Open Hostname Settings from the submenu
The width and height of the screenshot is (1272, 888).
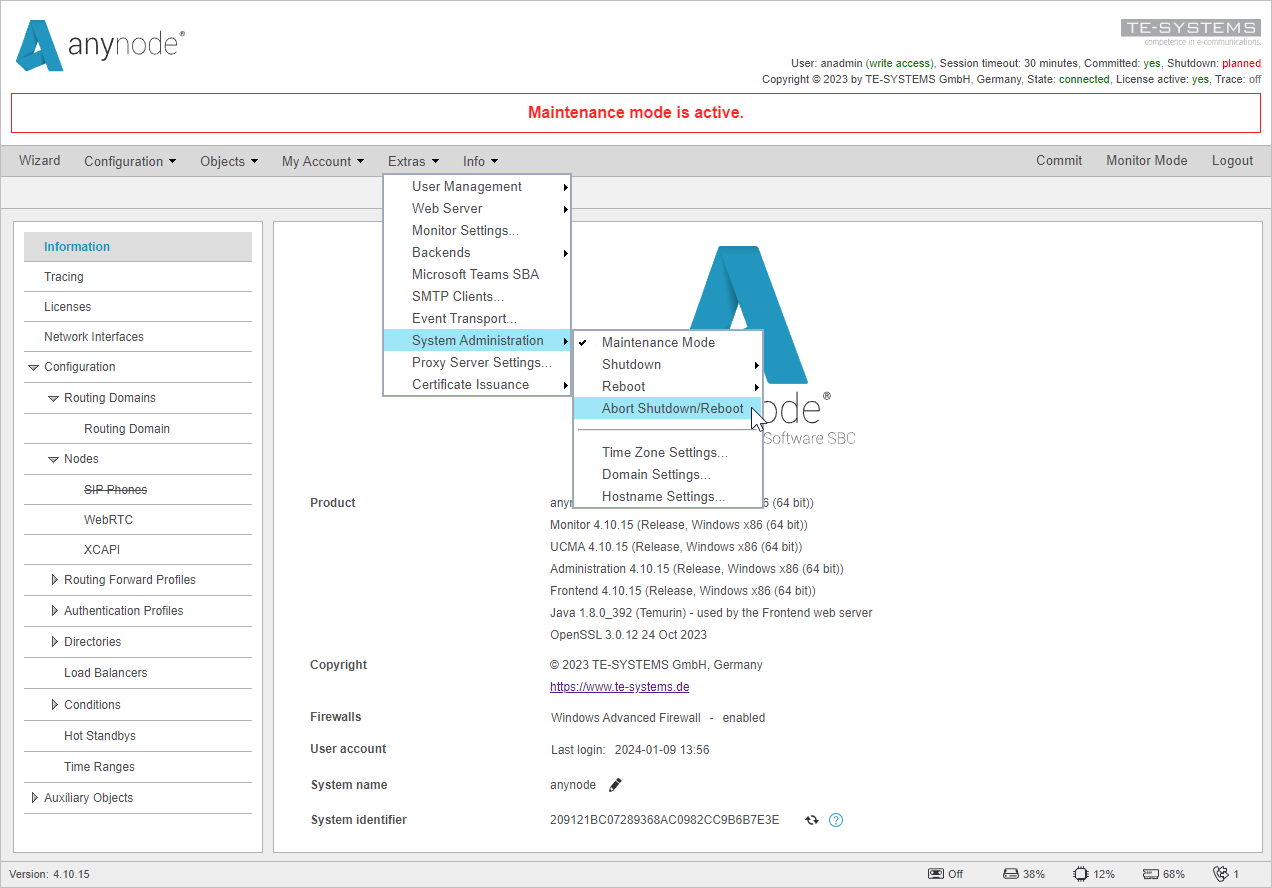click(x=662, y=496)
